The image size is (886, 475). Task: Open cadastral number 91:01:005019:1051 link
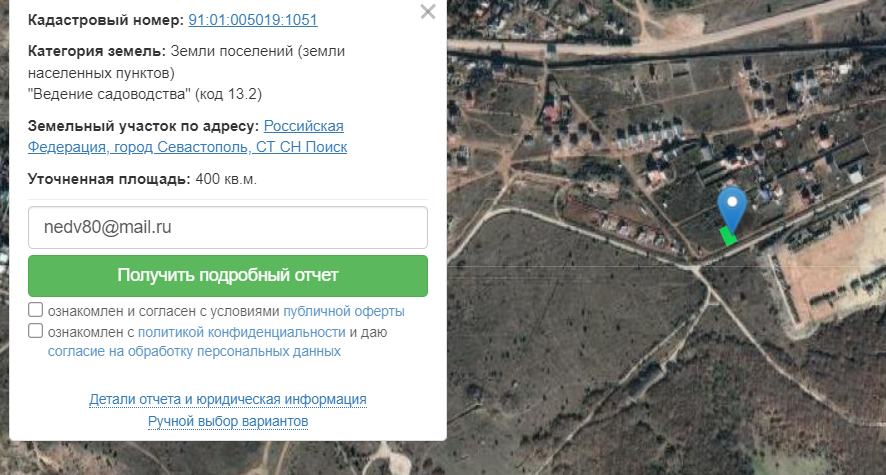point(253,20)
